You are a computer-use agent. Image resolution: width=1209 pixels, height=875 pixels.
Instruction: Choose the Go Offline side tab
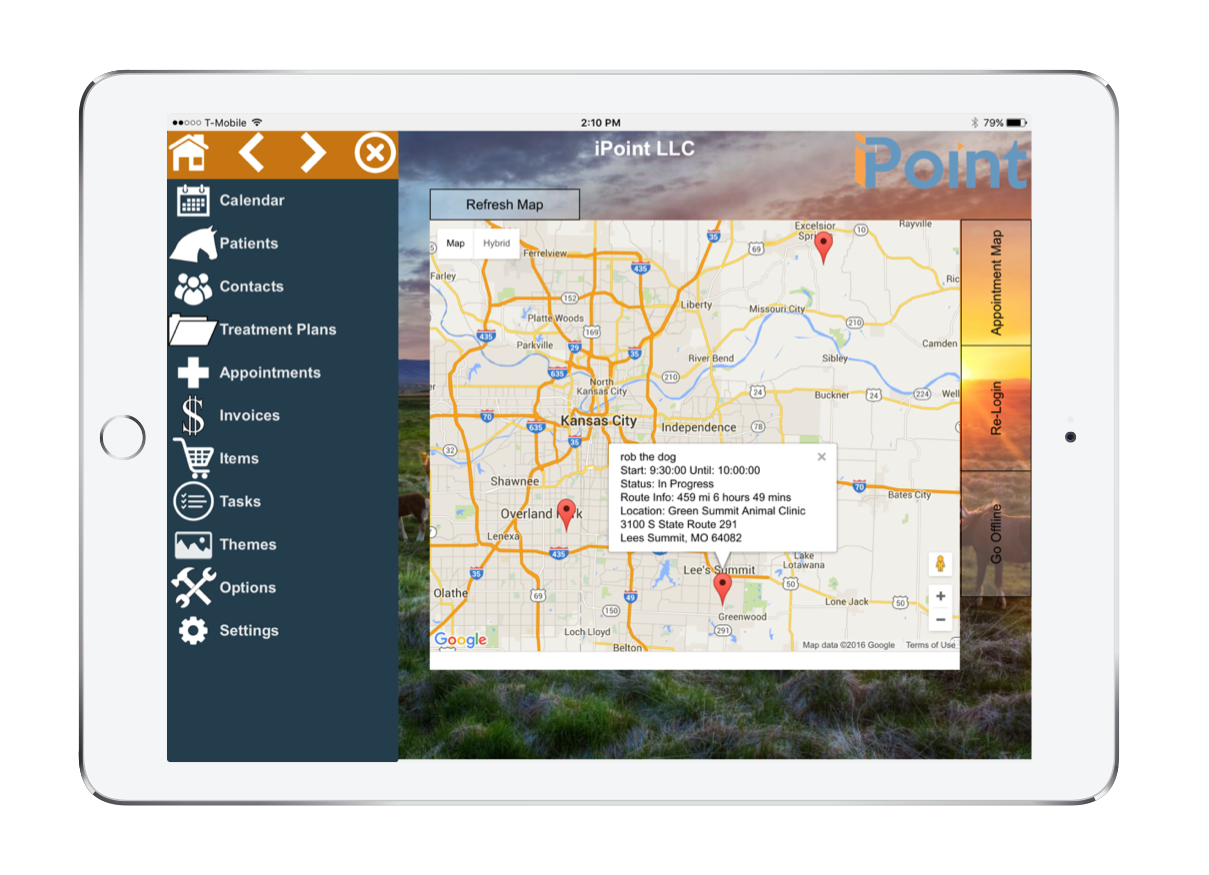pyautogui.click(x=996, y=534)
